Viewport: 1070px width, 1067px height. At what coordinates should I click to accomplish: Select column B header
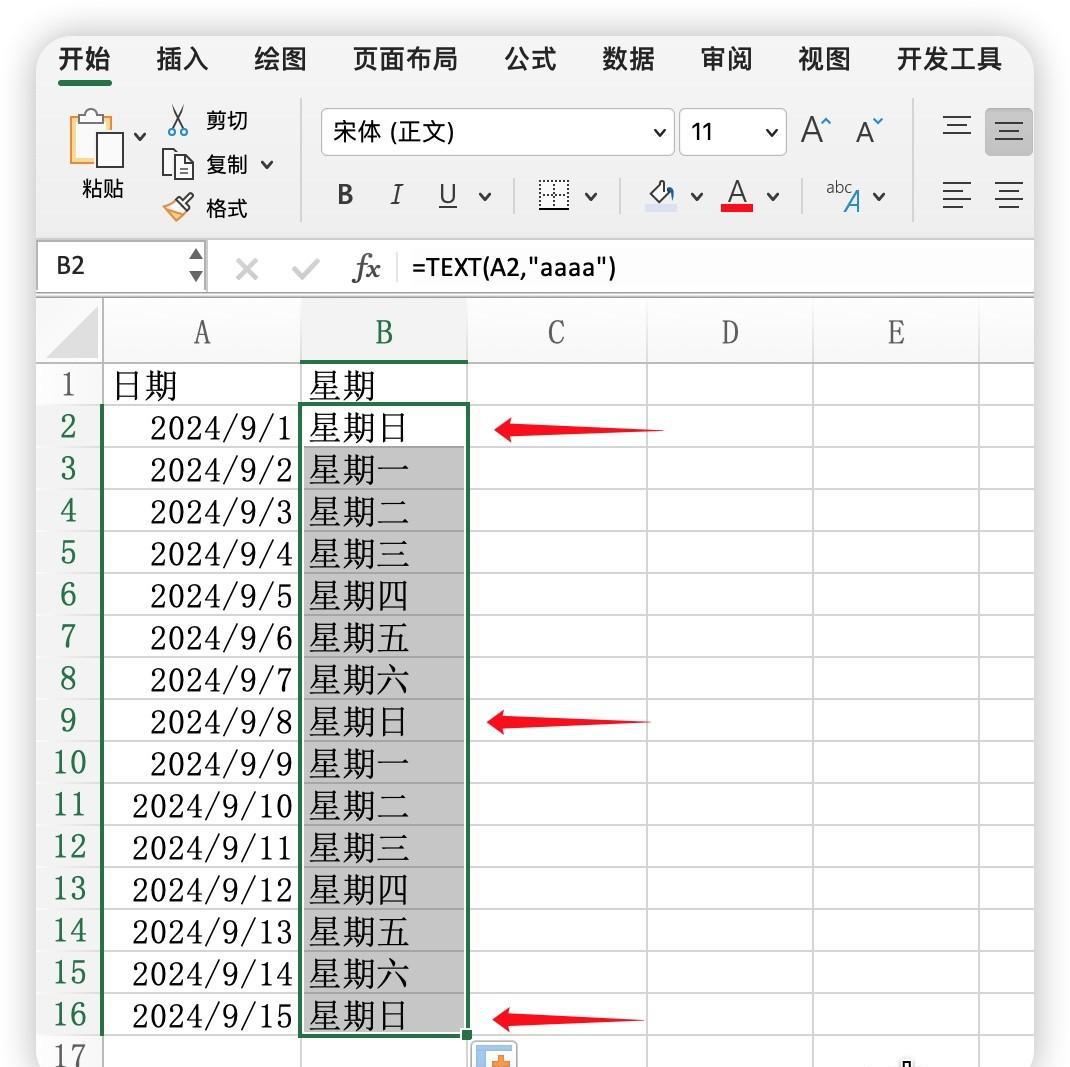(384, 332)
